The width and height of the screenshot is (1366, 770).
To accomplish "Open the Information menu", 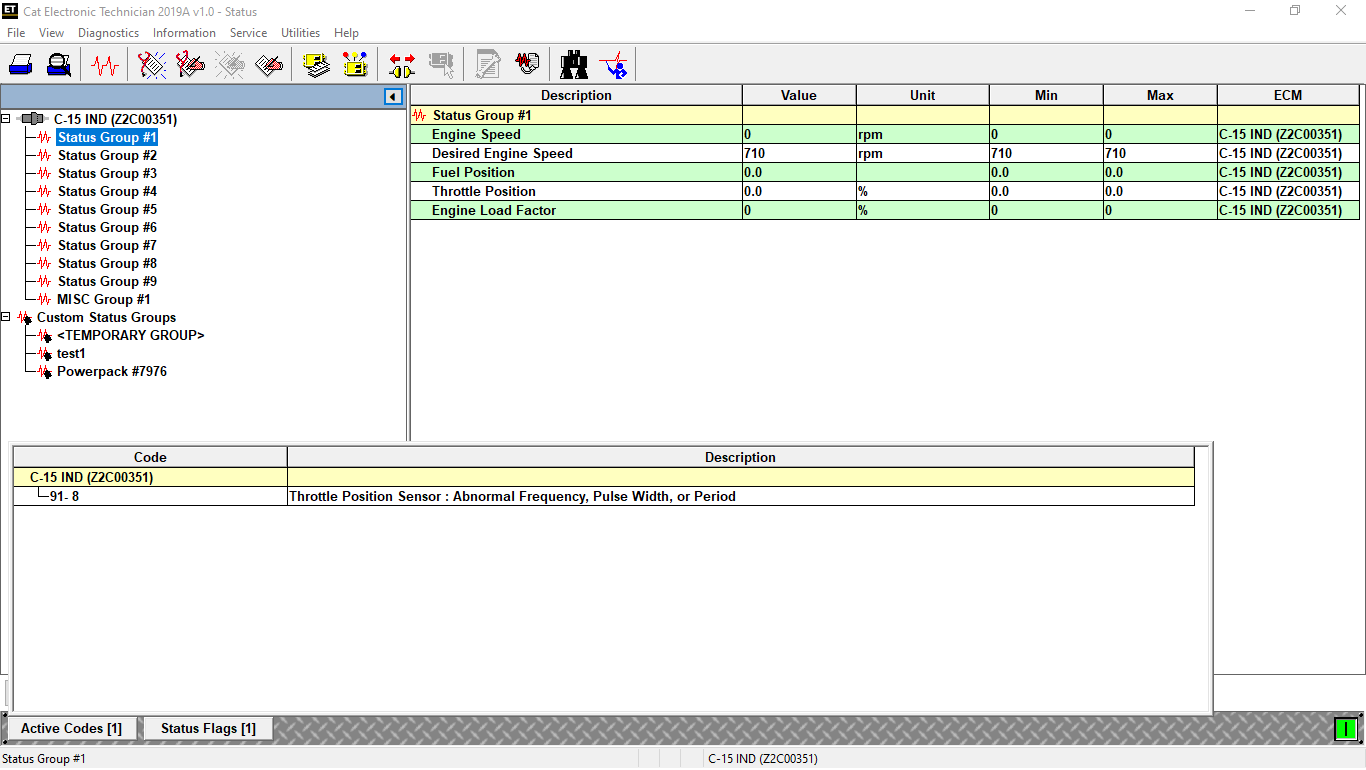I will tap(184, 33).
